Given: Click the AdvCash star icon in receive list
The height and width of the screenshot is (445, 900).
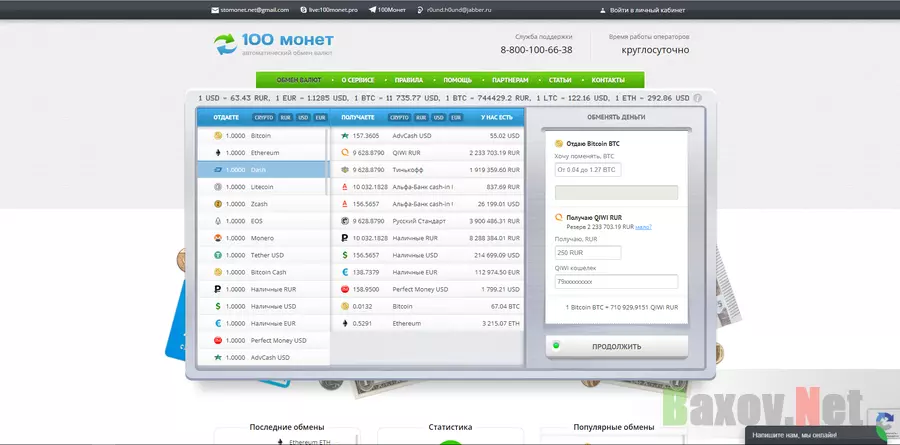Looking at the screenshot, I should (345, 136).
